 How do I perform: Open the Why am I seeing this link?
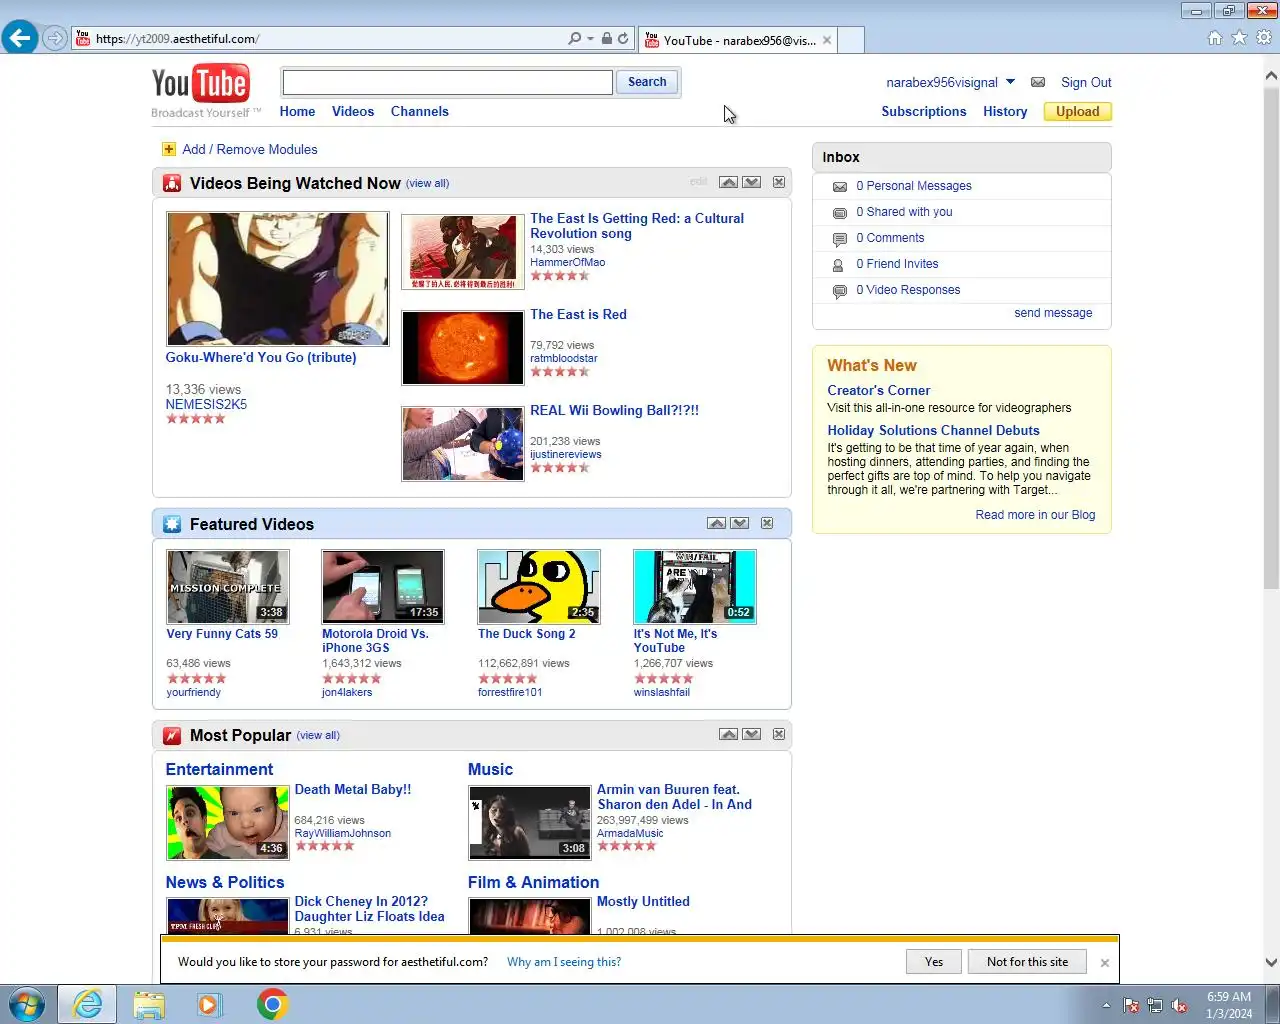564,962
